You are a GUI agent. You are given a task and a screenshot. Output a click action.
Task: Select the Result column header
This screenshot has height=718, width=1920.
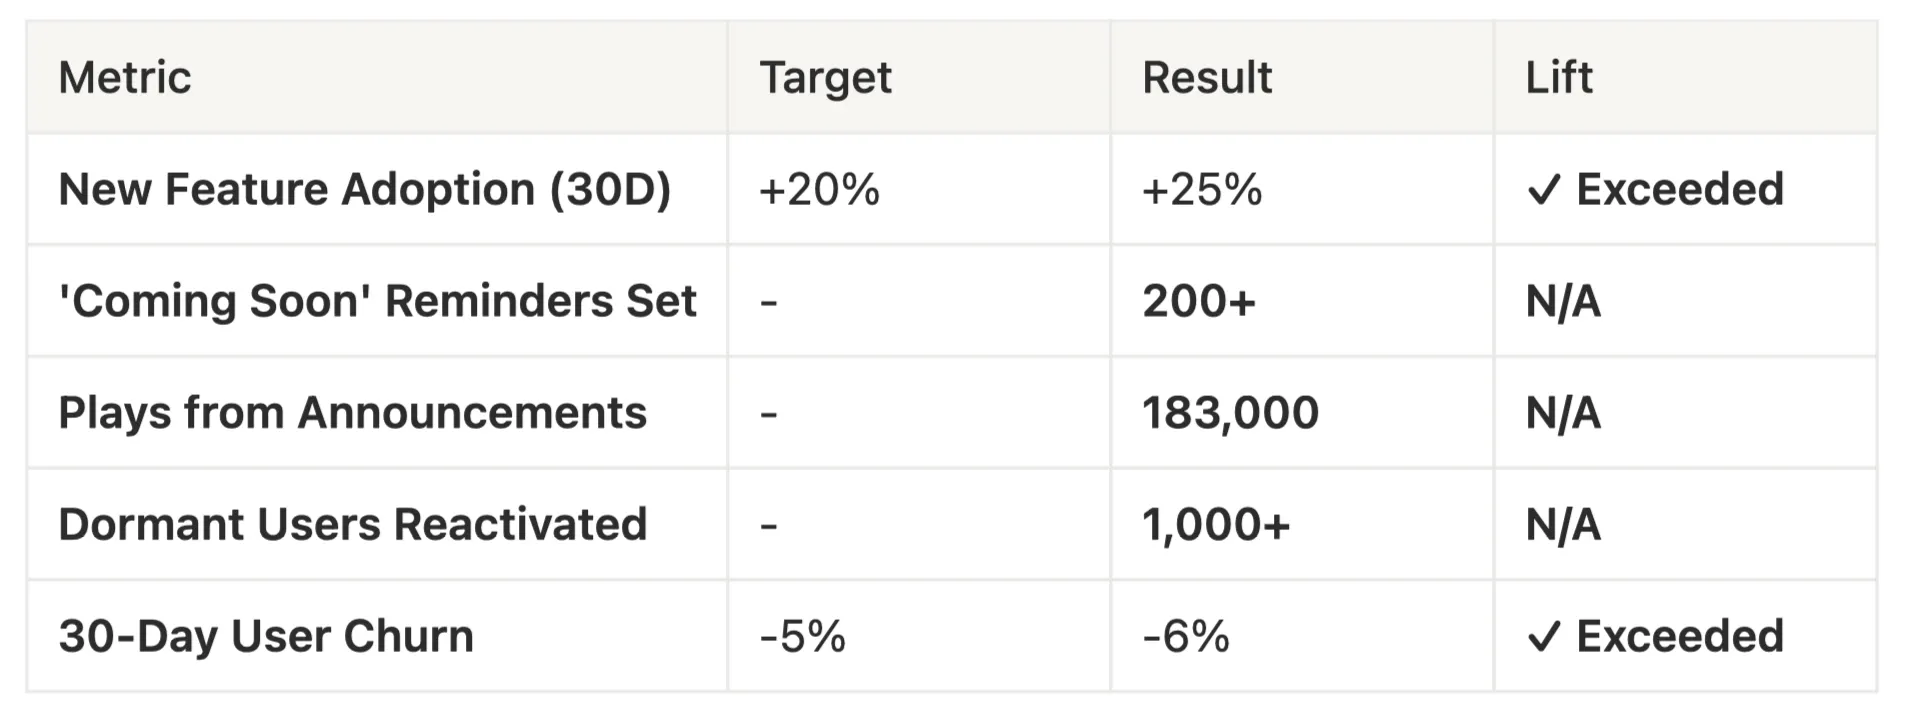pos(1207,78)
